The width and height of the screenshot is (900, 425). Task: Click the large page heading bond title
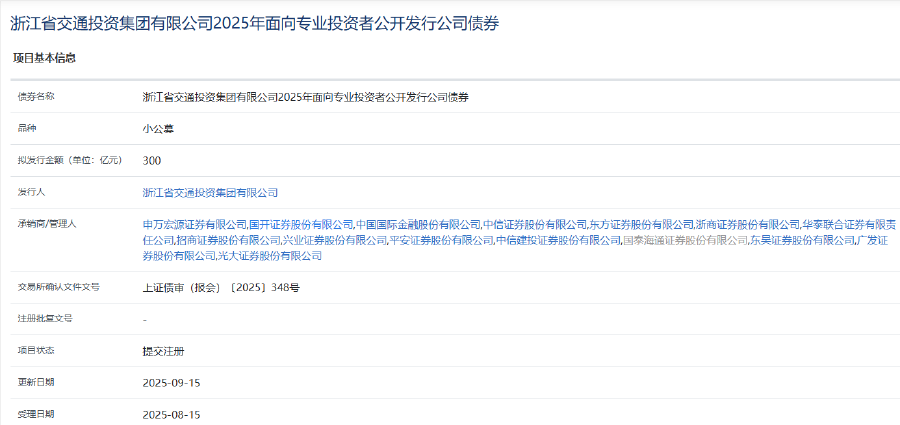[255, 24]
